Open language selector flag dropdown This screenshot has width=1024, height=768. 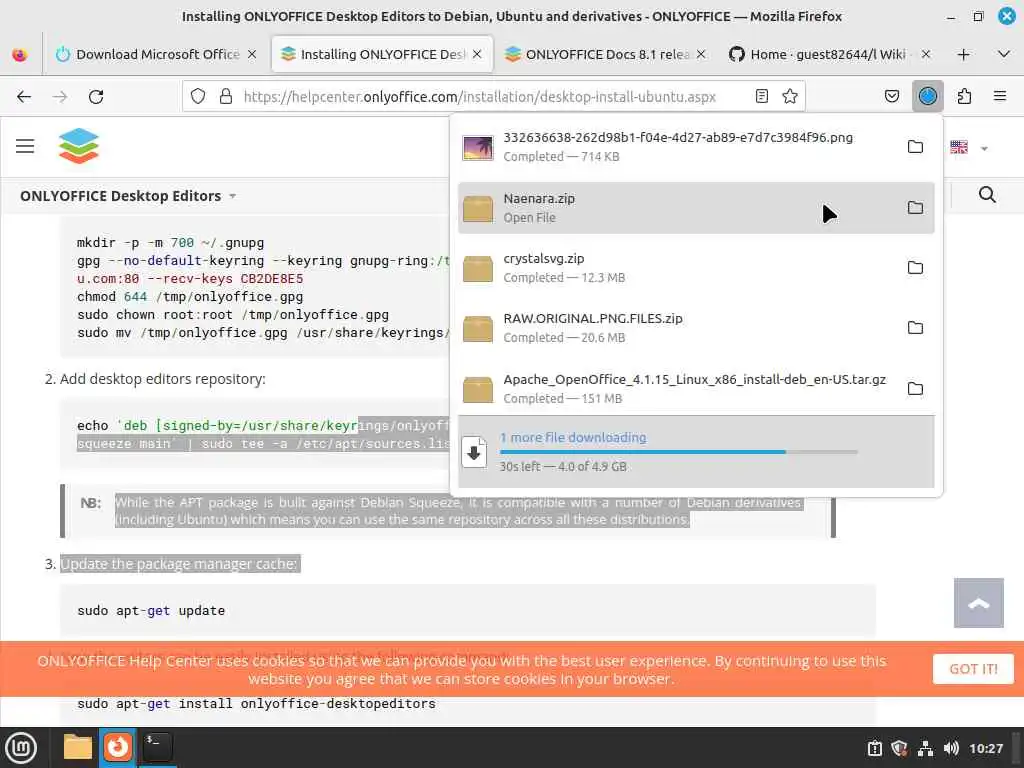[x=969, y=148]
